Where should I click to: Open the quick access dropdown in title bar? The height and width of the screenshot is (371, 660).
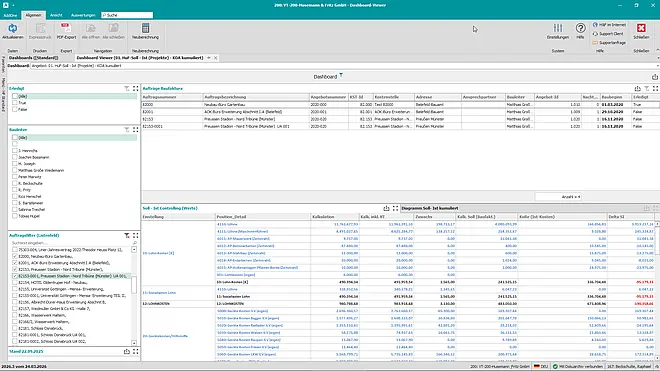click(x=13, y=5)
